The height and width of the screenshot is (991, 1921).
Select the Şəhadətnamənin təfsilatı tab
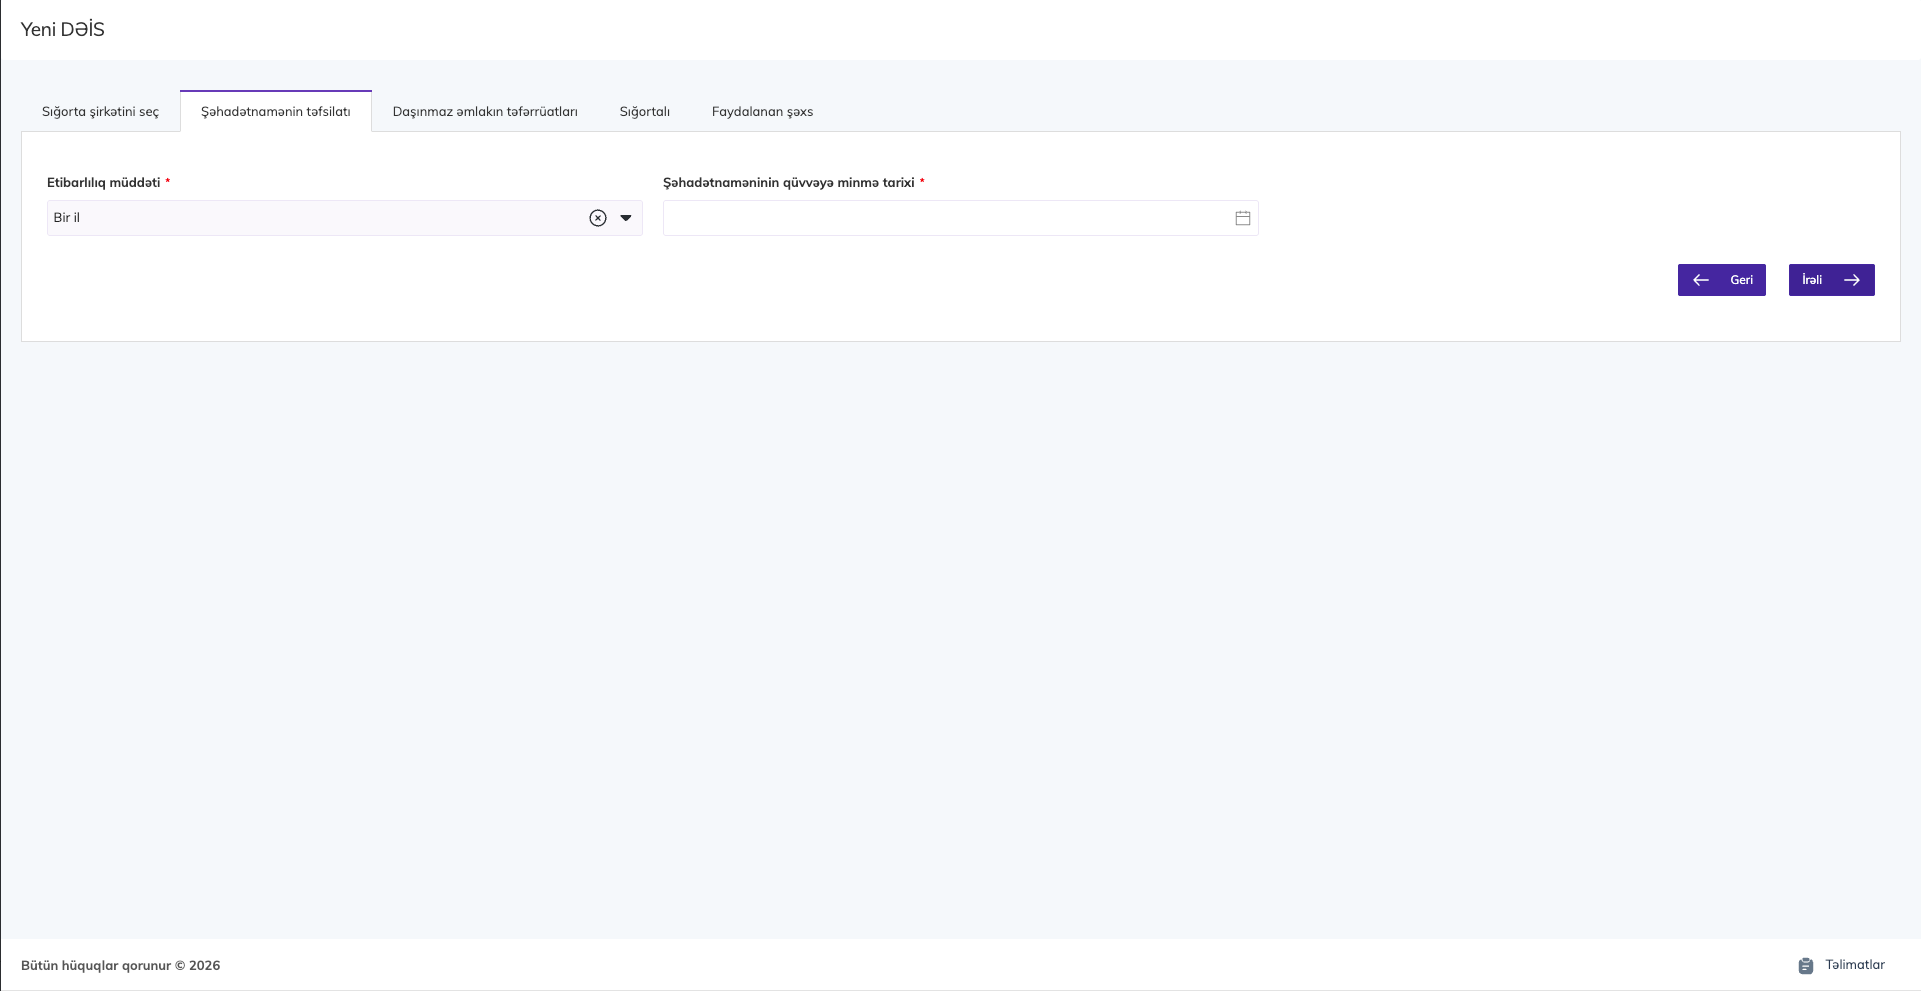[275, 112]
